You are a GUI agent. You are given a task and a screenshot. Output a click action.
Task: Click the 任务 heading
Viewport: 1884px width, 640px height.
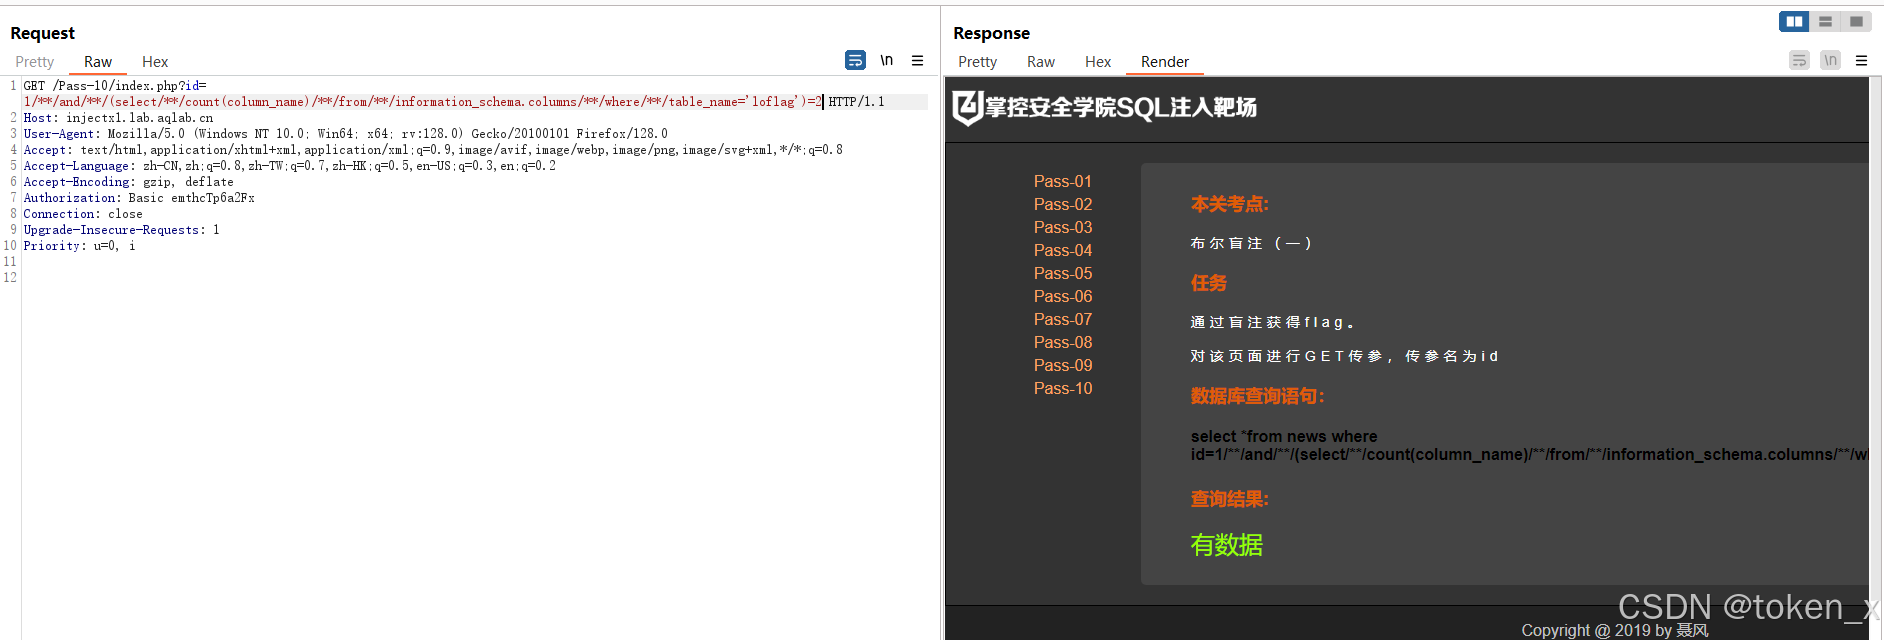[x=1208, y=283]
